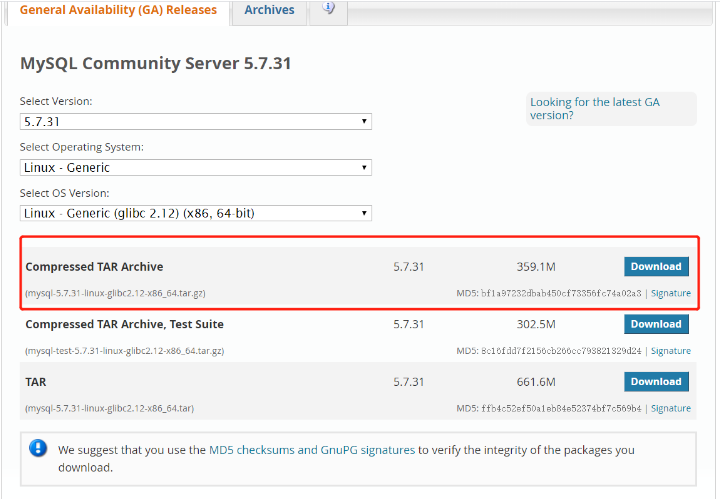Click the Select Version label
Screen dimensions: 720x499
click(56, 101)
